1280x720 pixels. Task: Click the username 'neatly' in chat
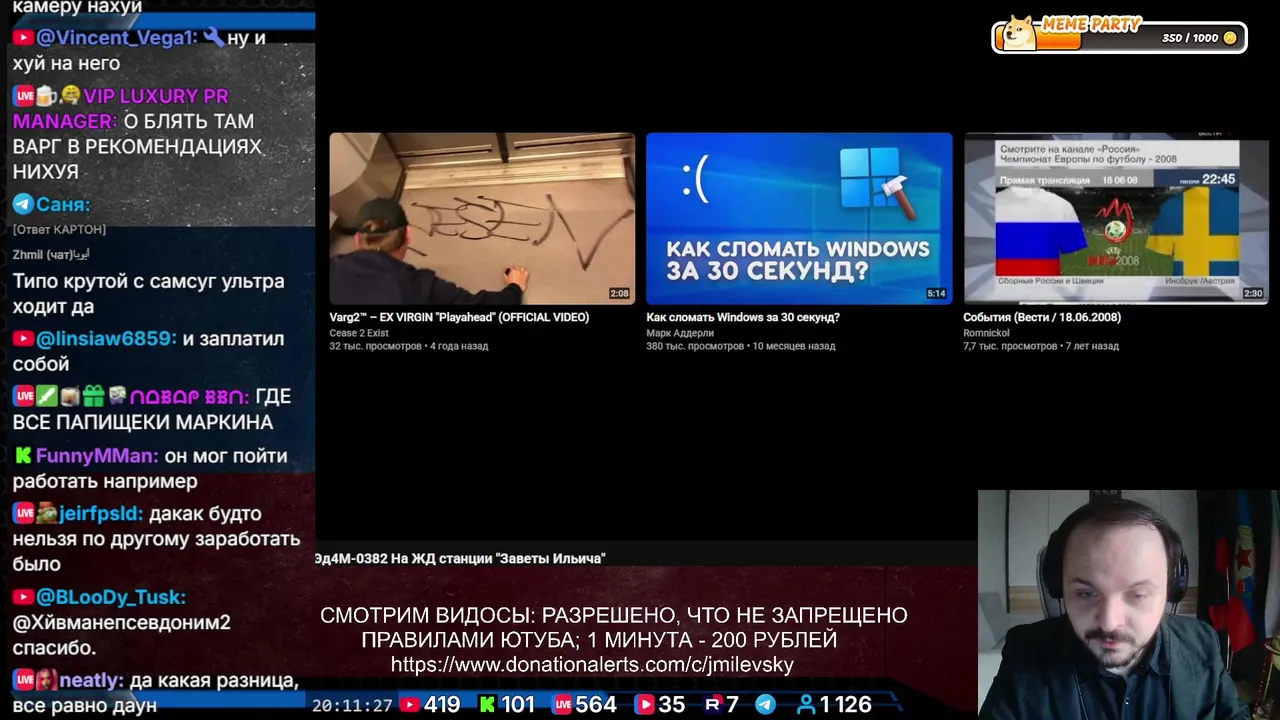91,681
